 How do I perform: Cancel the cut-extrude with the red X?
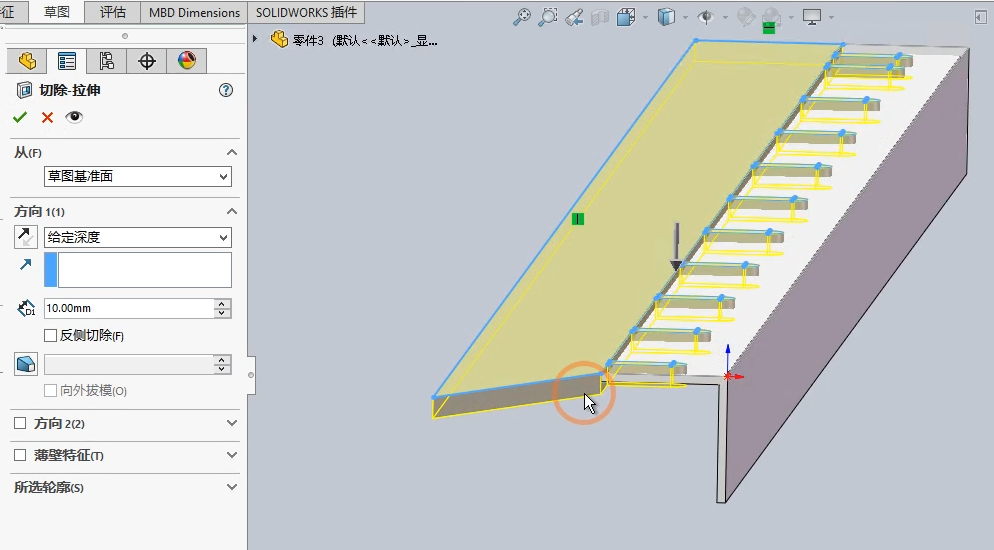click(x=47, y=117)
